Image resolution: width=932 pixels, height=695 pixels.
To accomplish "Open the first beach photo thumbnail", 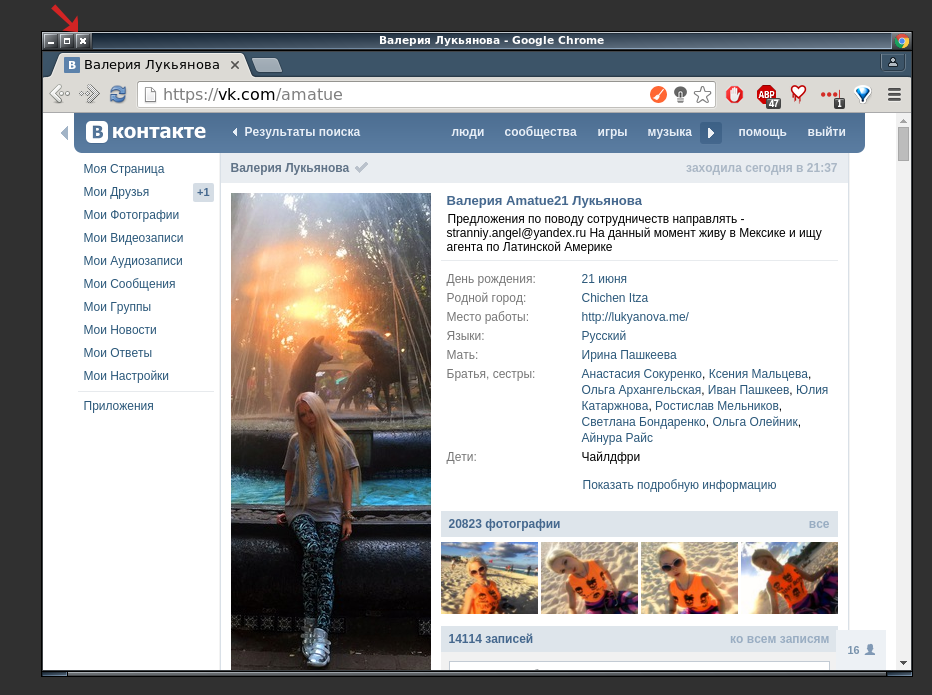I will (x=489, y=578).
